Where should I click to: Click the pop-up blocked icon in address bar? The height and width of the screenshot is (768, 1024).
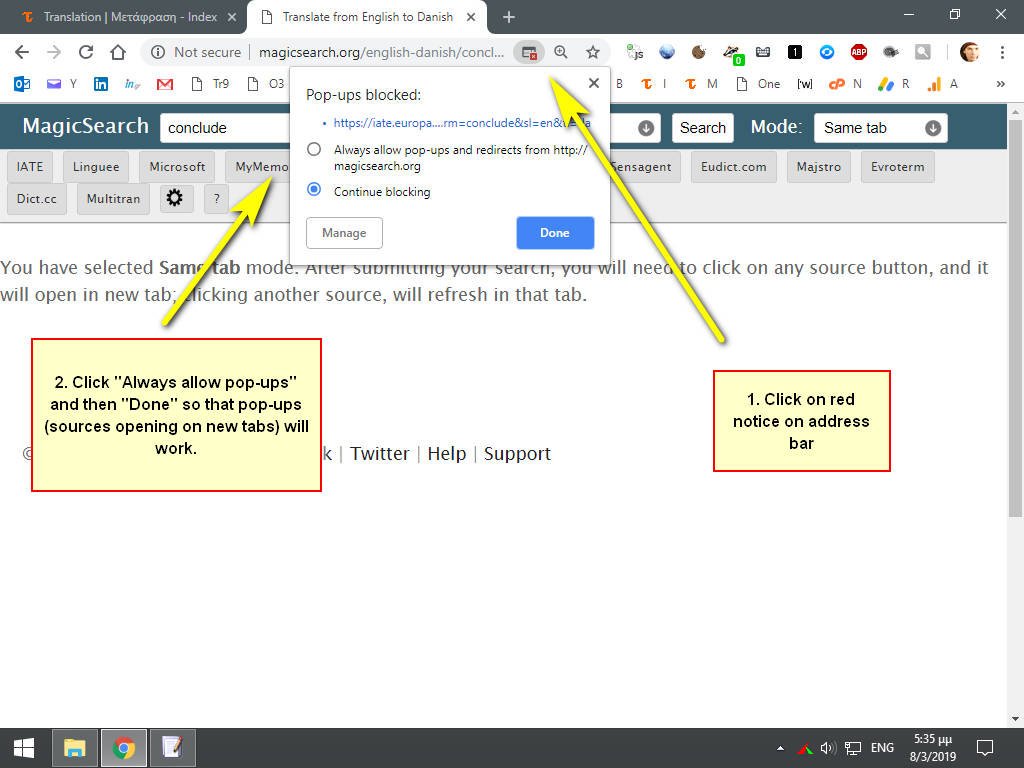coord(529,52)
